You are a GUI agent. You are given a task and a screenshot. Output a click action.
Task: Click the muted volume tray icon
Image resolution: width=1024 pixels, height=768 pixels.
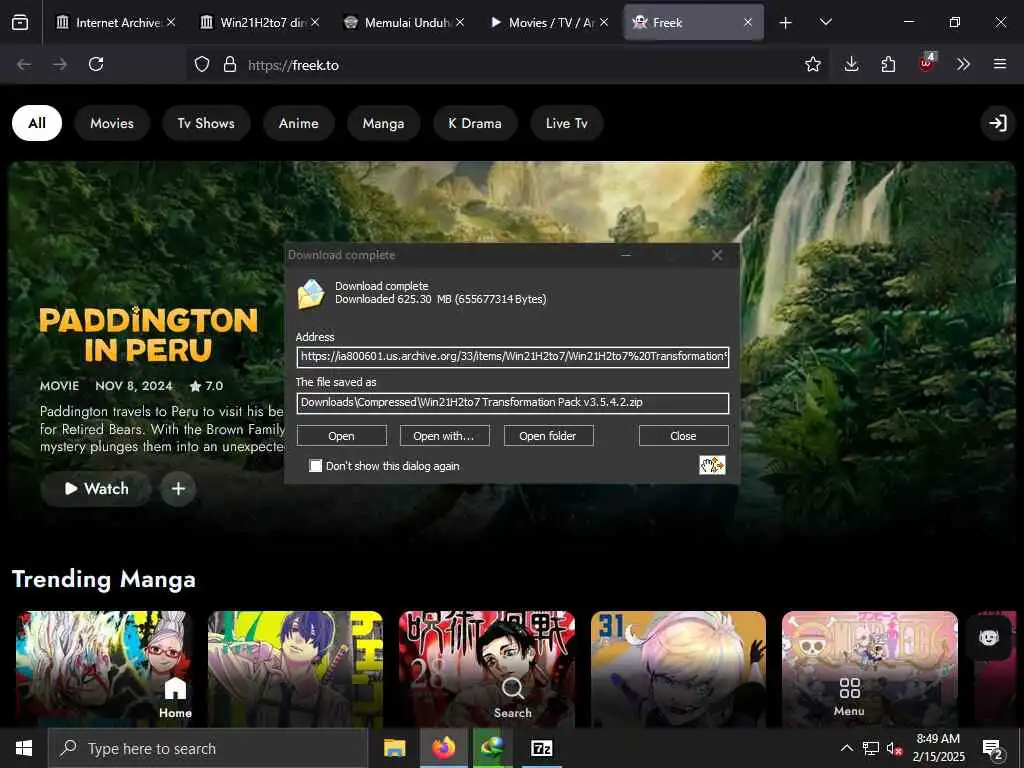click(x=894, y=748)
